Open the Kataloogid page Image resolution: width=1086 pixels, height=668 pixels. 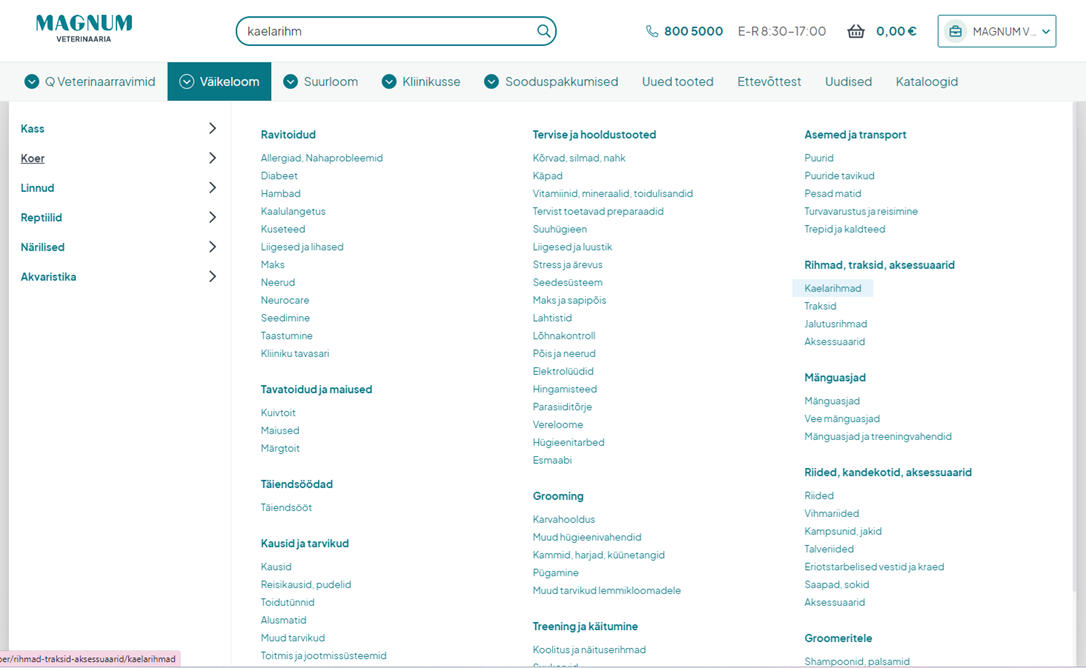(927, 81)
